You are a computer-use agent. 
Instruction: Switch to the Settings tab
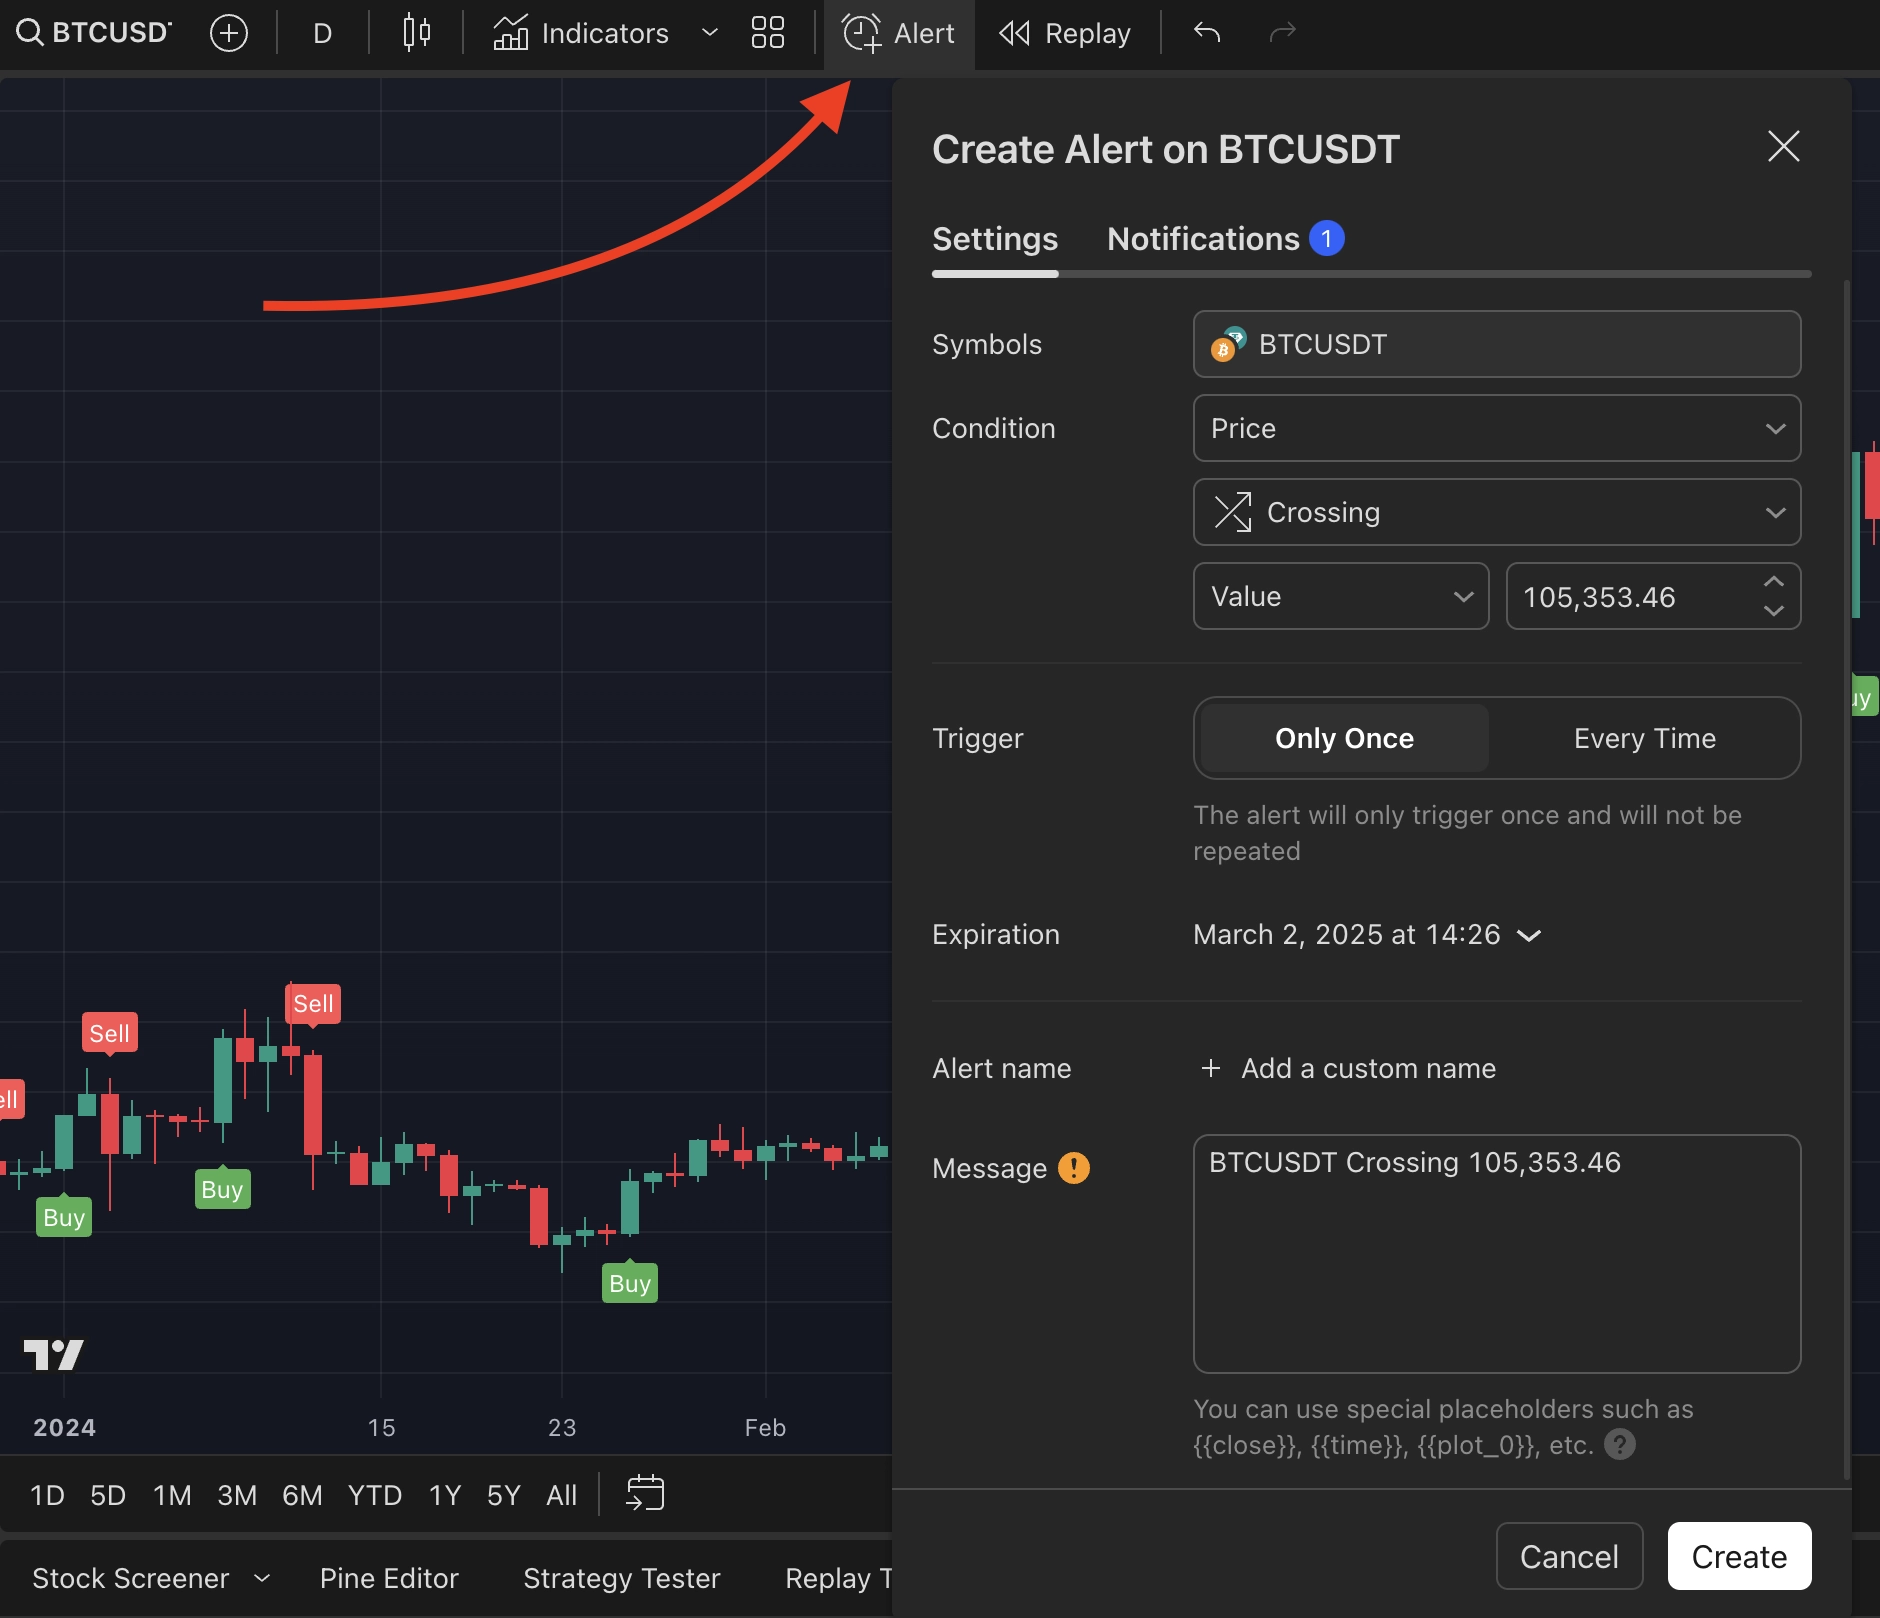[995, 239]
